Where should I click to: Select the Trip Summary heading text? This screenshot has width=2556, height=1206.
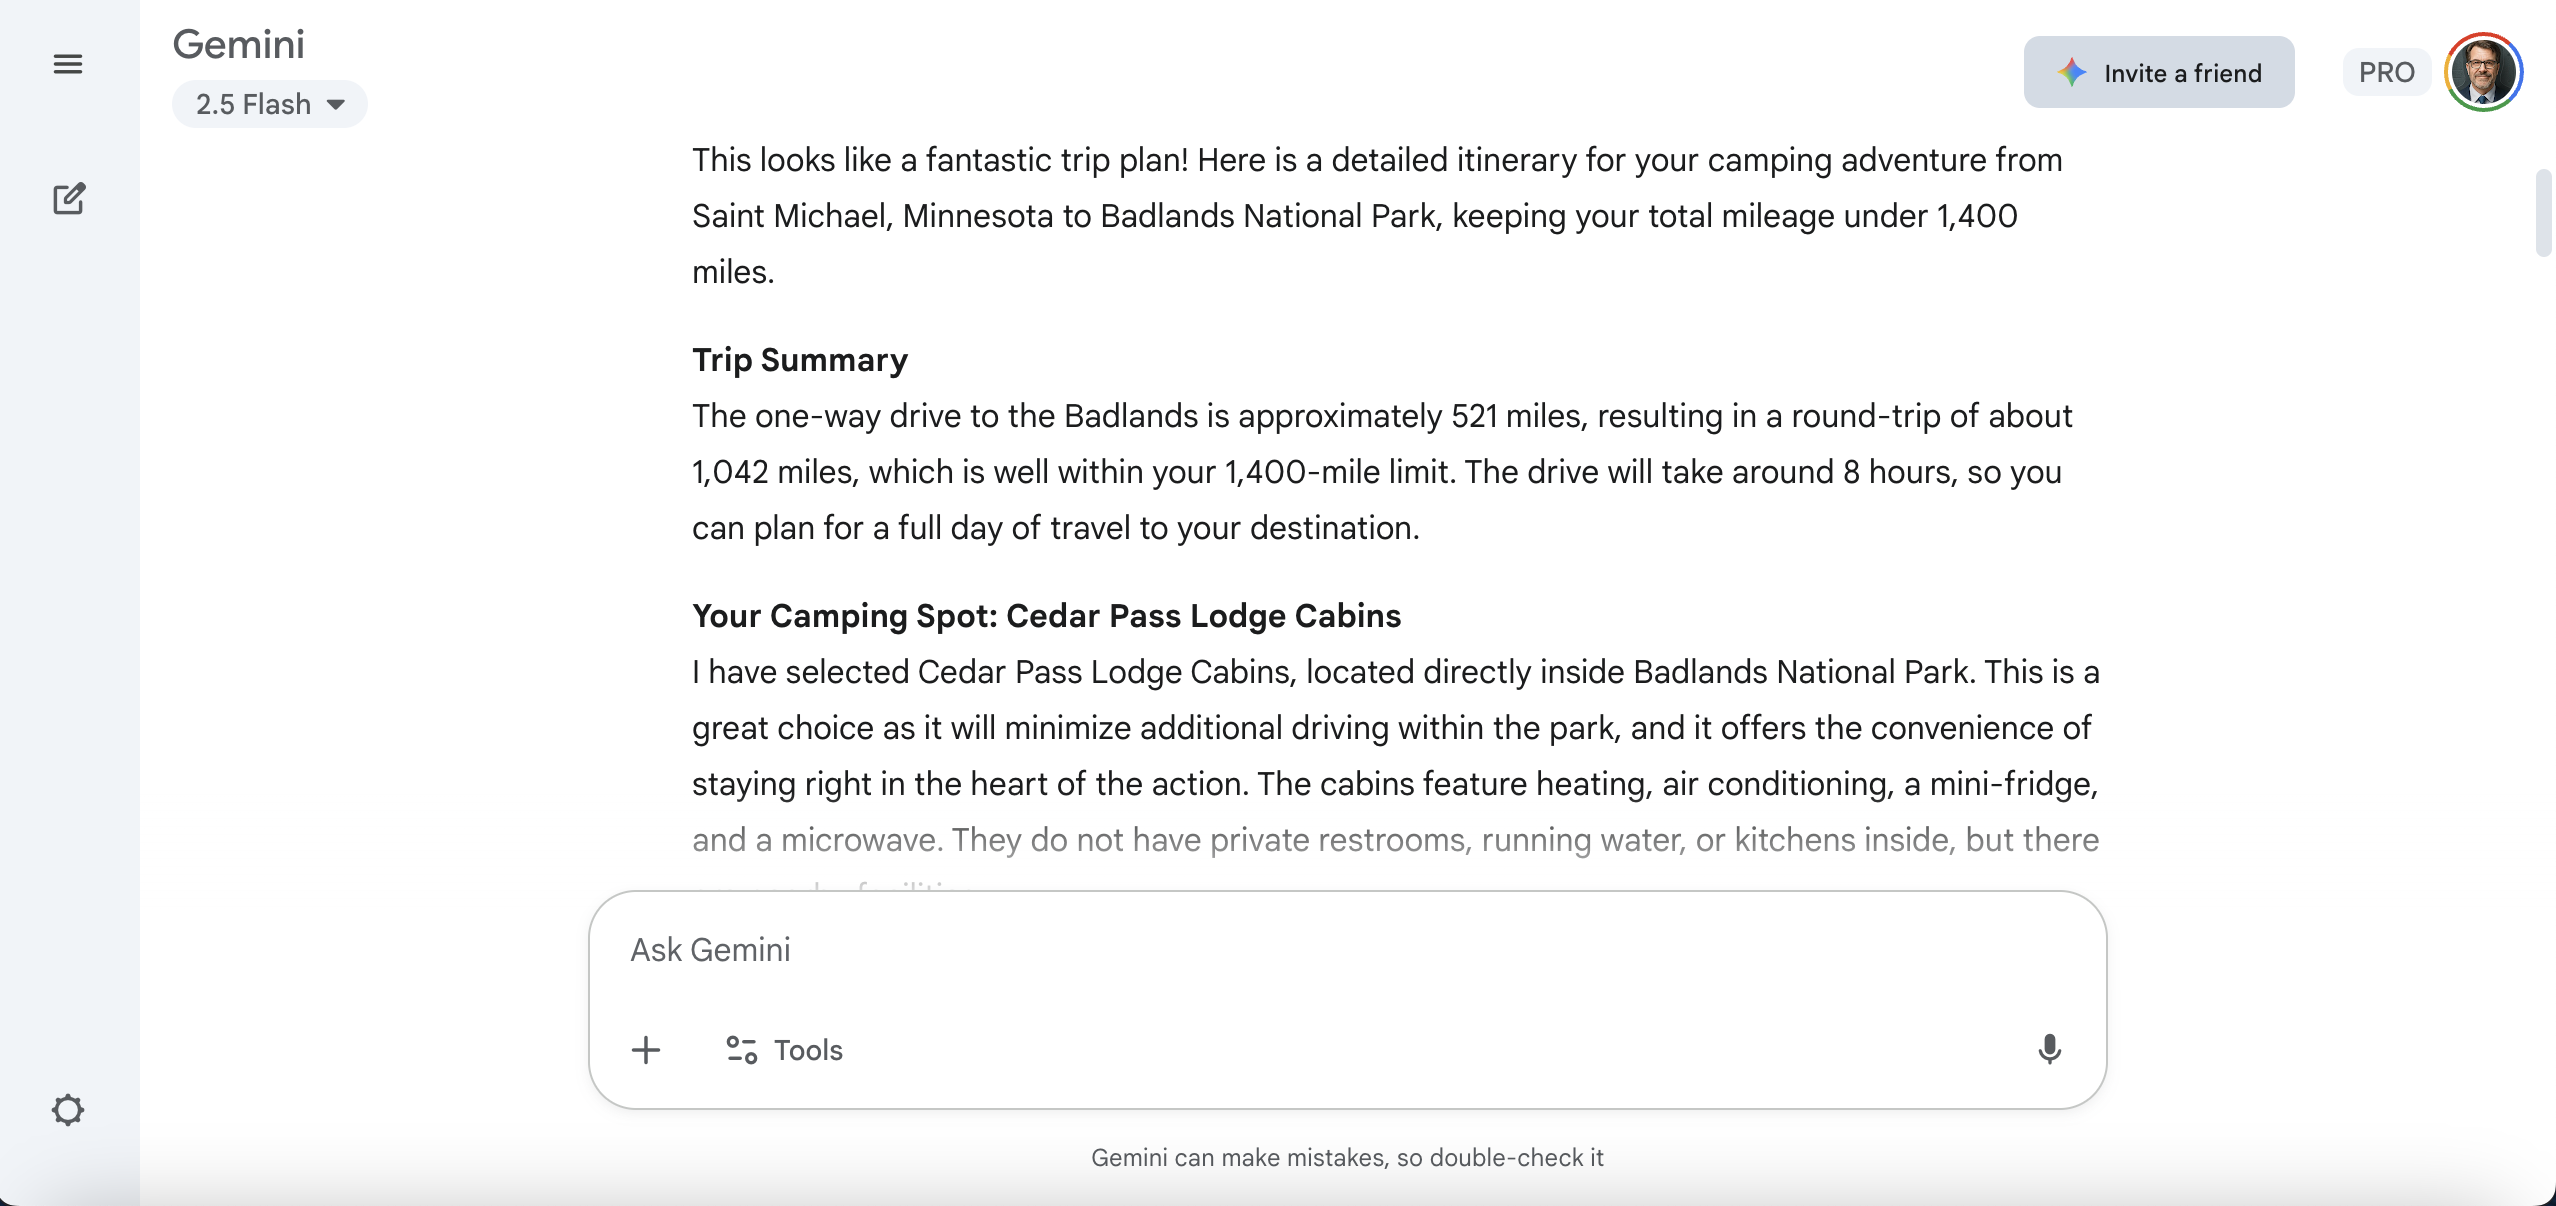click(x=799, y=359)
